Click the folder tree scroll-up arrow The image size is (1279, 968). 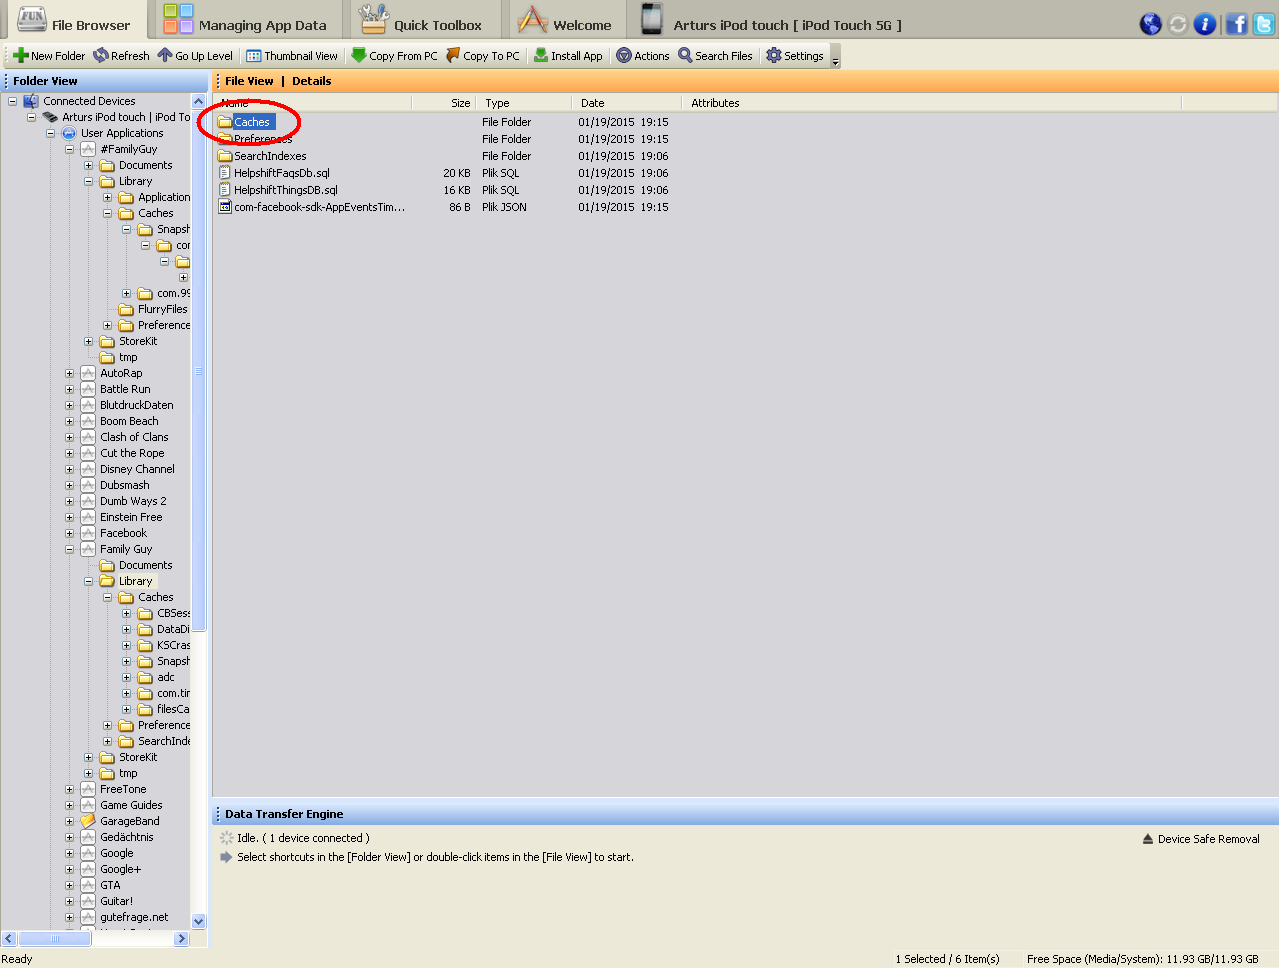[x=198, y=102]
